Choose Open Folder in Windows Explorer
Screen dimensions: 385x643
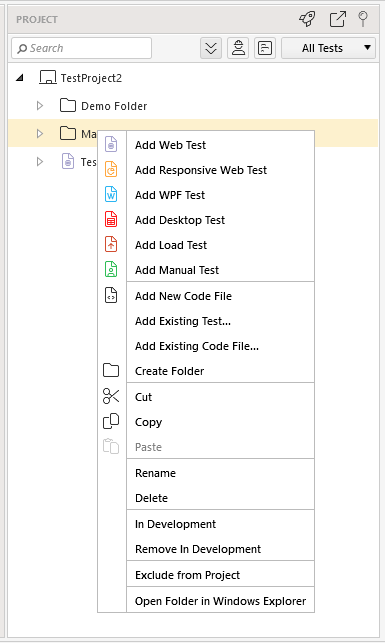(x=220, y=601)
